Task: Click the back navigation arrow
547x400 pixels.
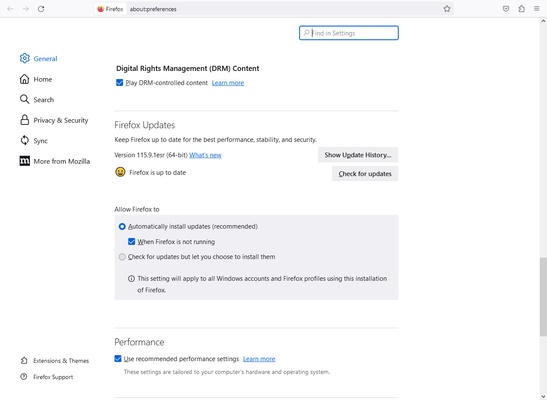Action: tap(10, 9)
